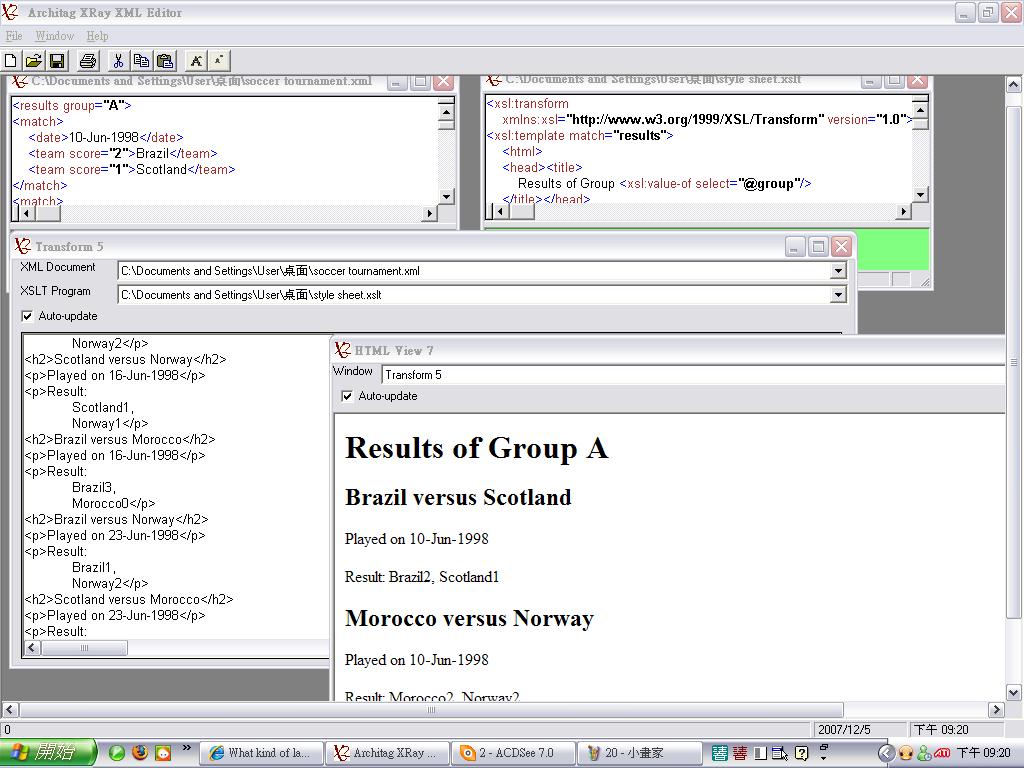Launch Firefox from quick launch bar

point(140,753)
